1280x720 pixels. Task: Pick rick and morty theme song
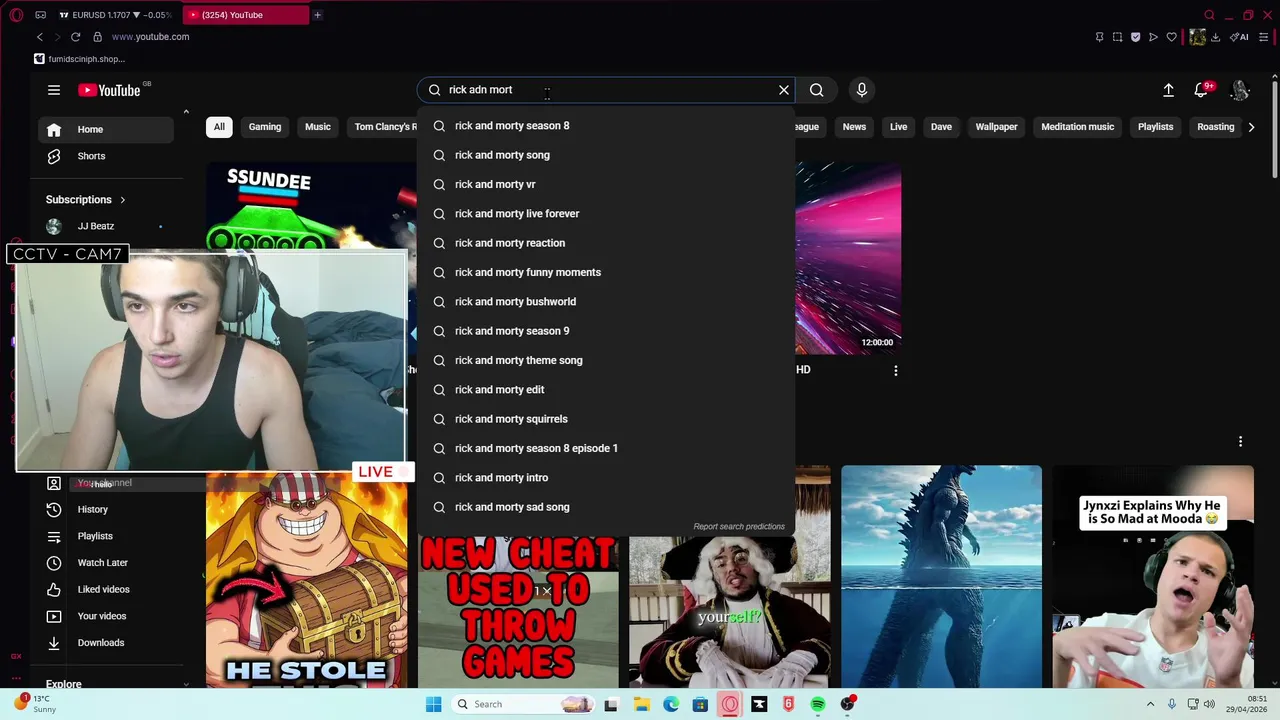coord(606,360)
